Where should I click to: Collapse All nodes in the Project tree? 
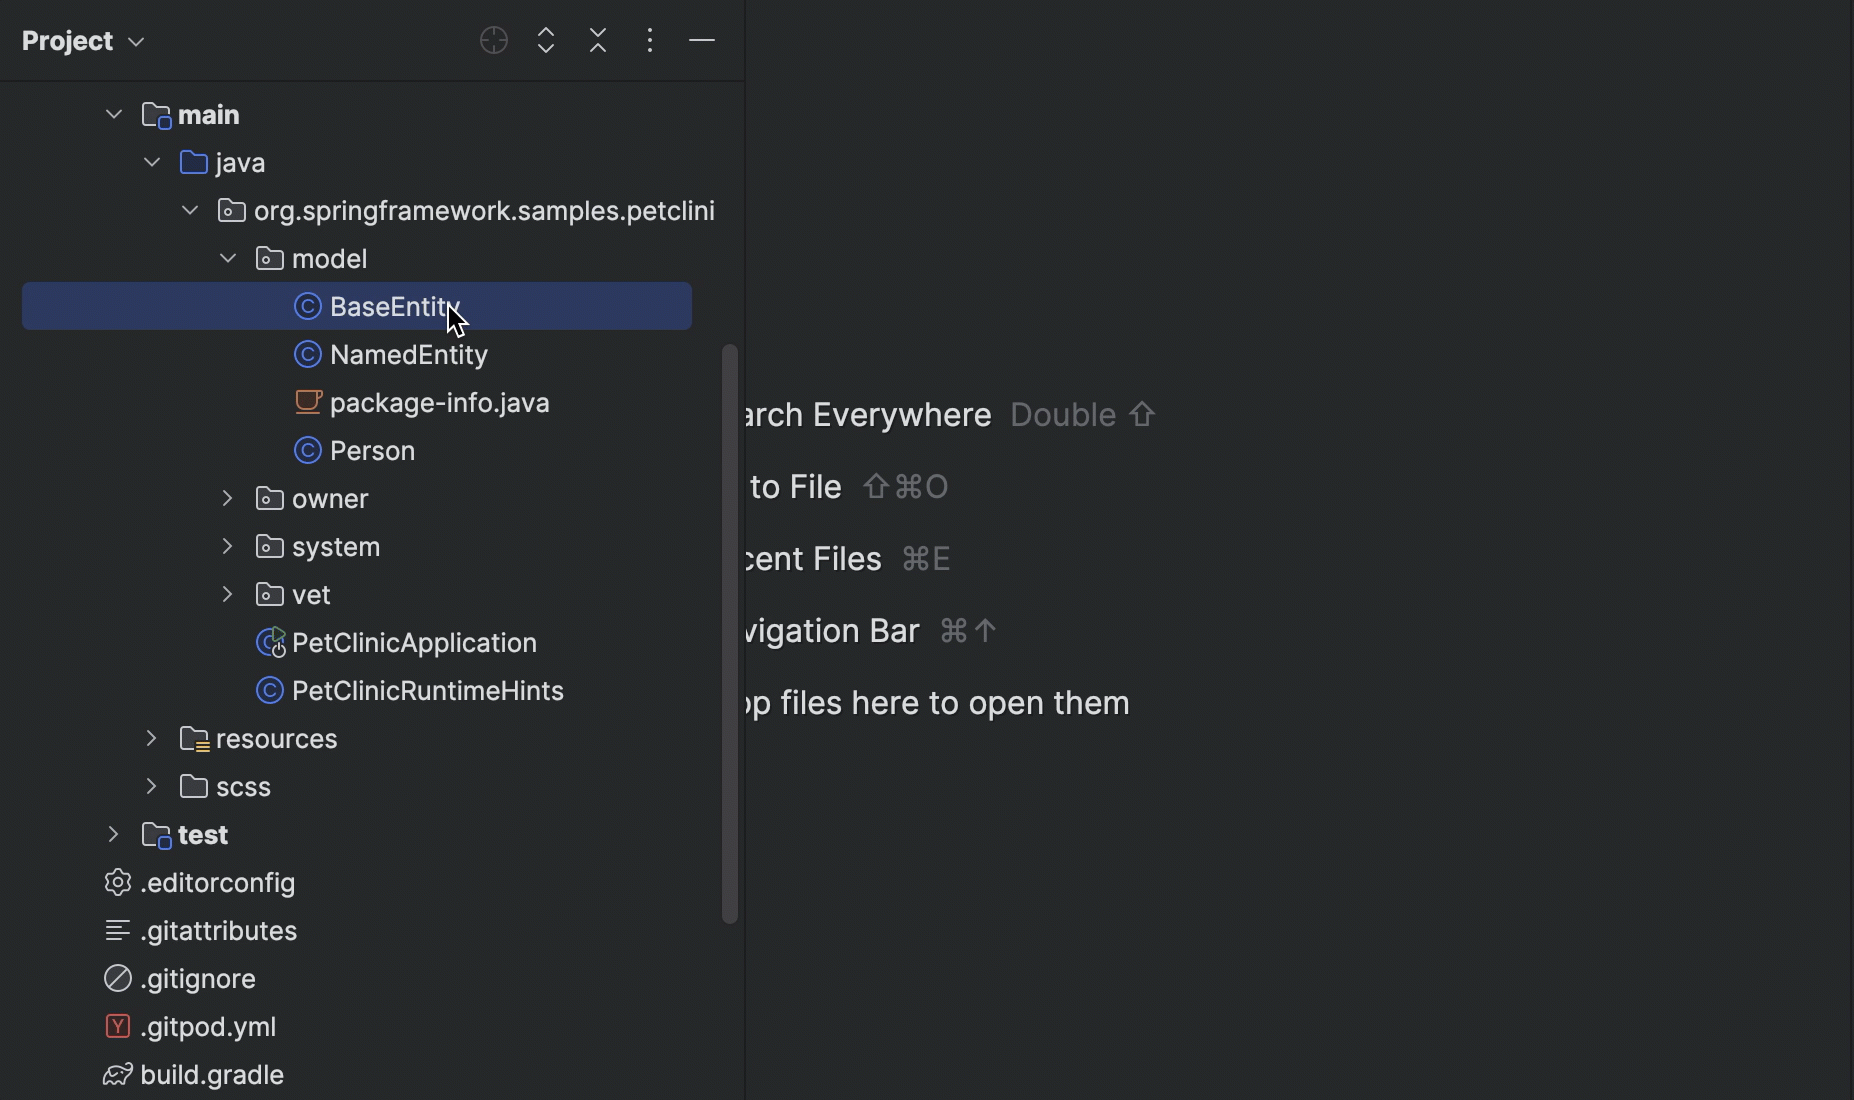[598, 40]
